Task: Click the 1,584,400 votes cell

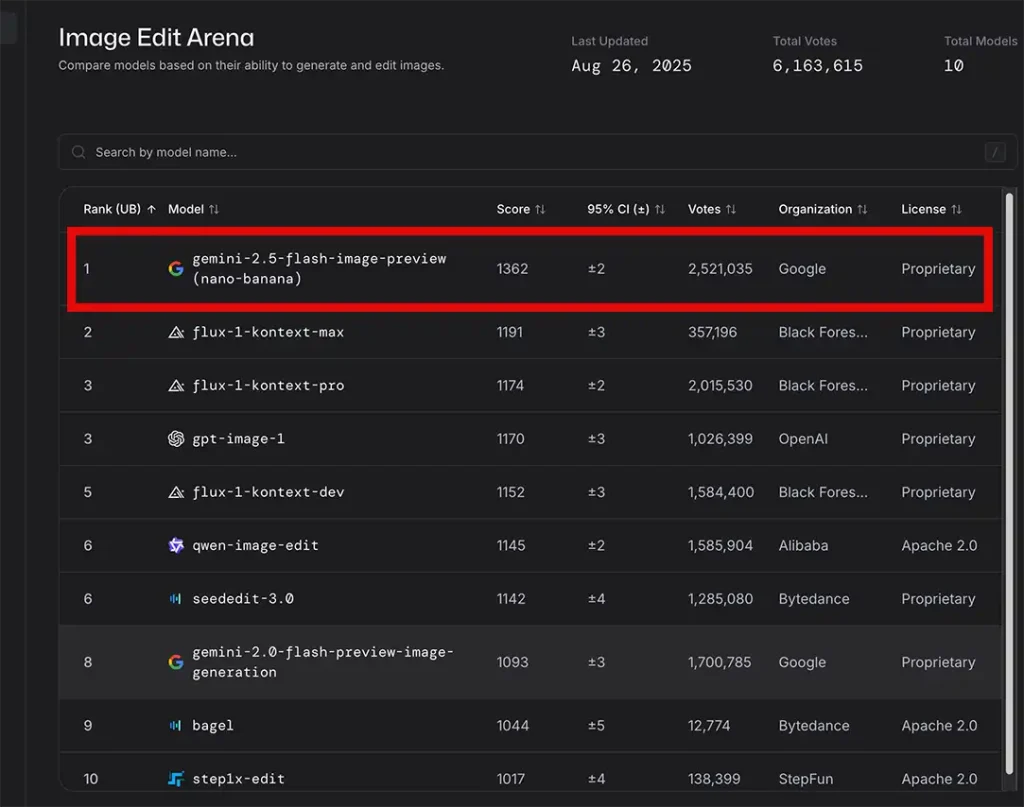Action: pos(720,492)
